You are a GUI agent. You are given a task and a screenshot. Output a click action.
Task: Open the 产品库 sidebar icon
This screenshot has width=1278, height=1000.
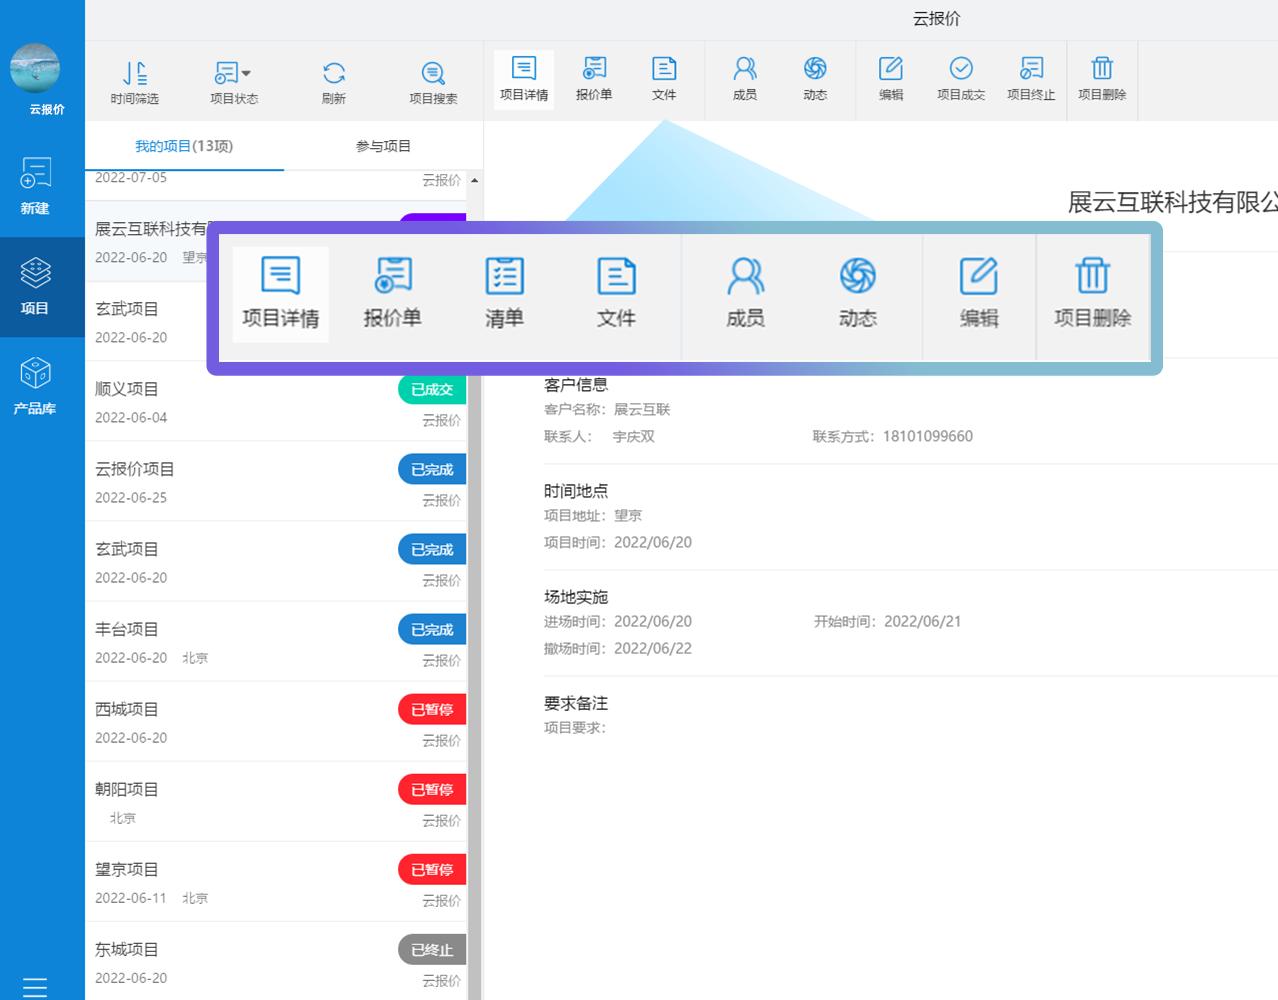point(36,383)
